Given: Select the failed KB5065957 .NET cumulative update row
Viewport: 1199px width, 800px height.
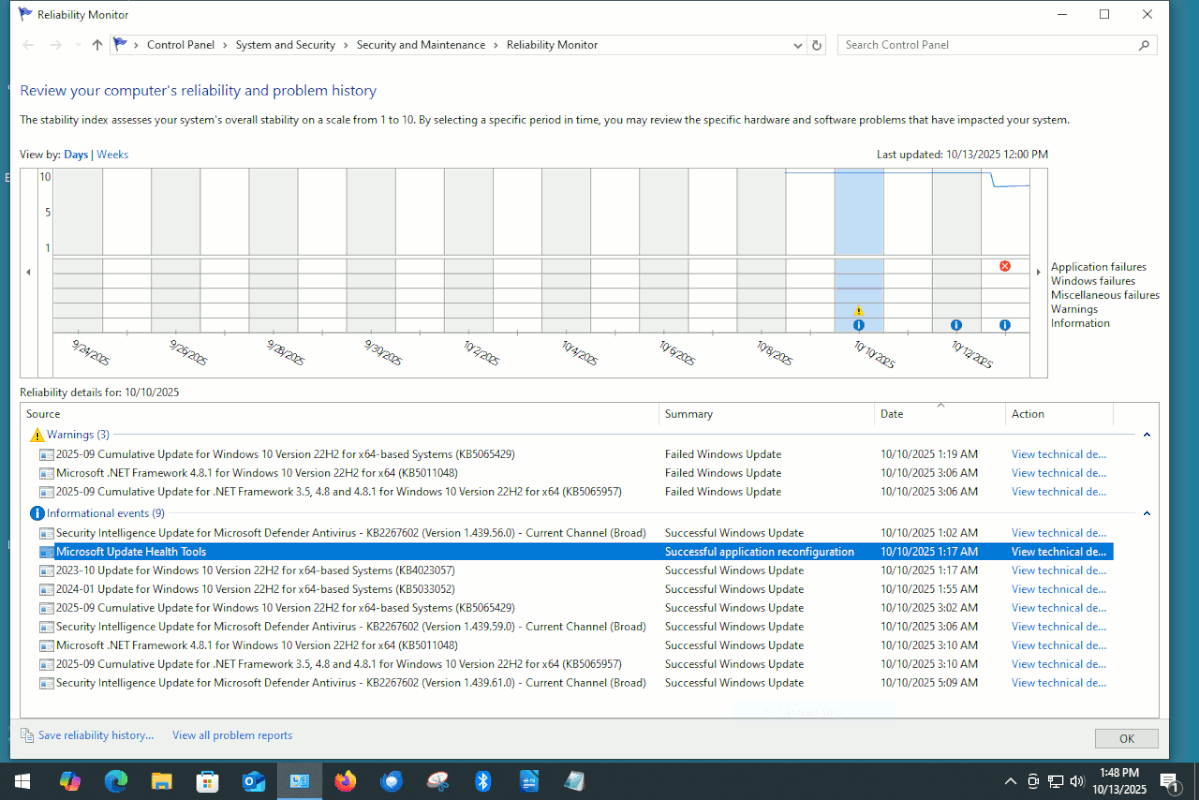Looking at the screenshot, I should [x=576, y=492].
